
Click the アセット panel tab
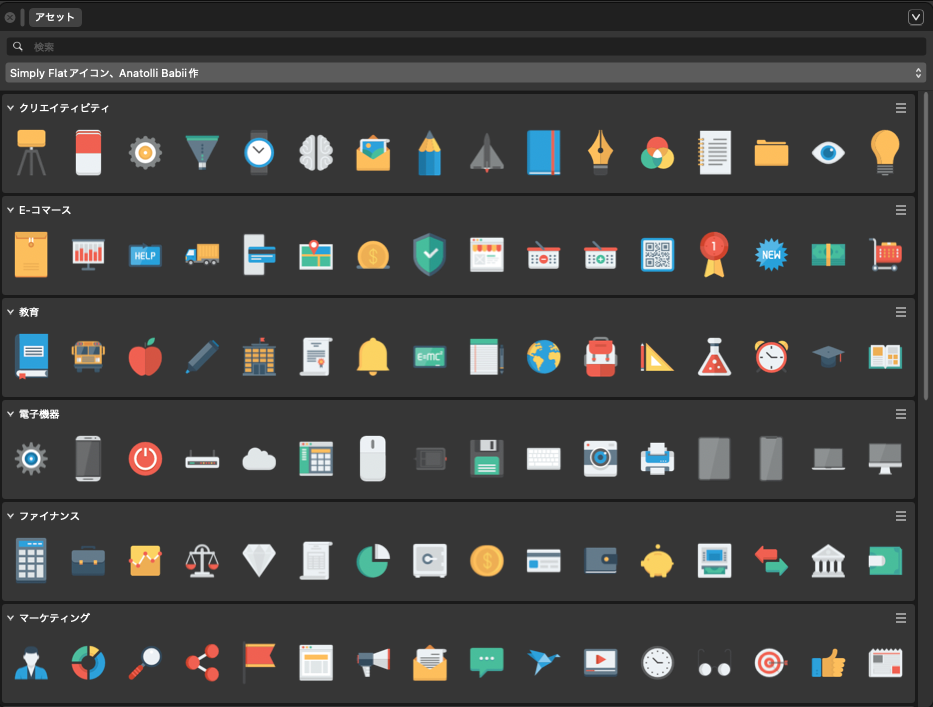(55, 17)
